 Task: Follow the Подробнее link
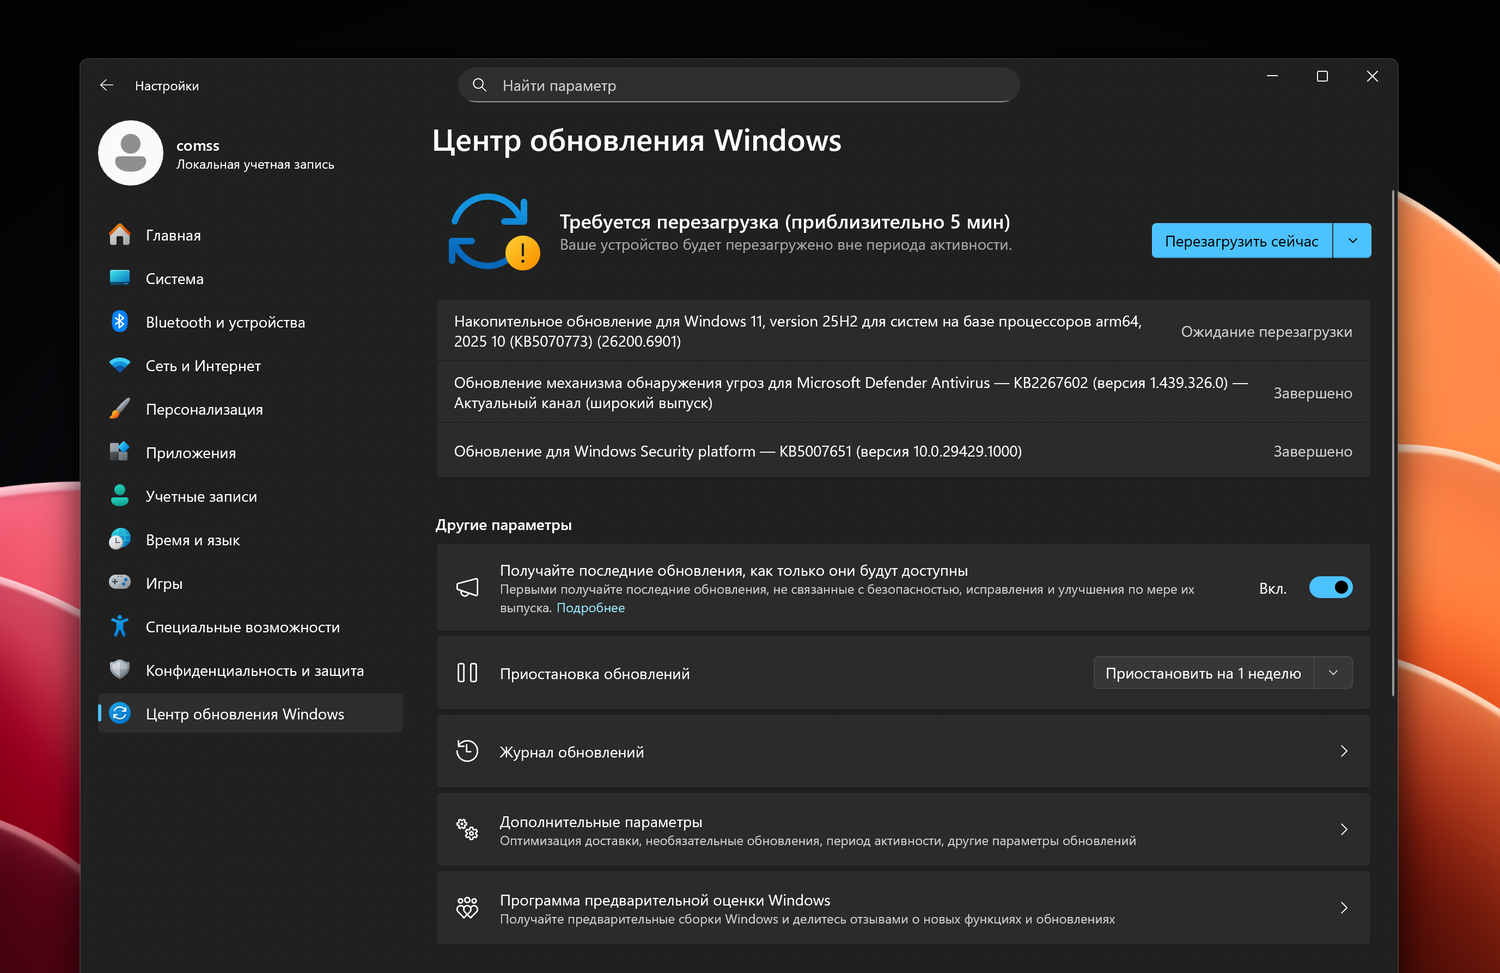pyautogui.click(x=590, y=608)
